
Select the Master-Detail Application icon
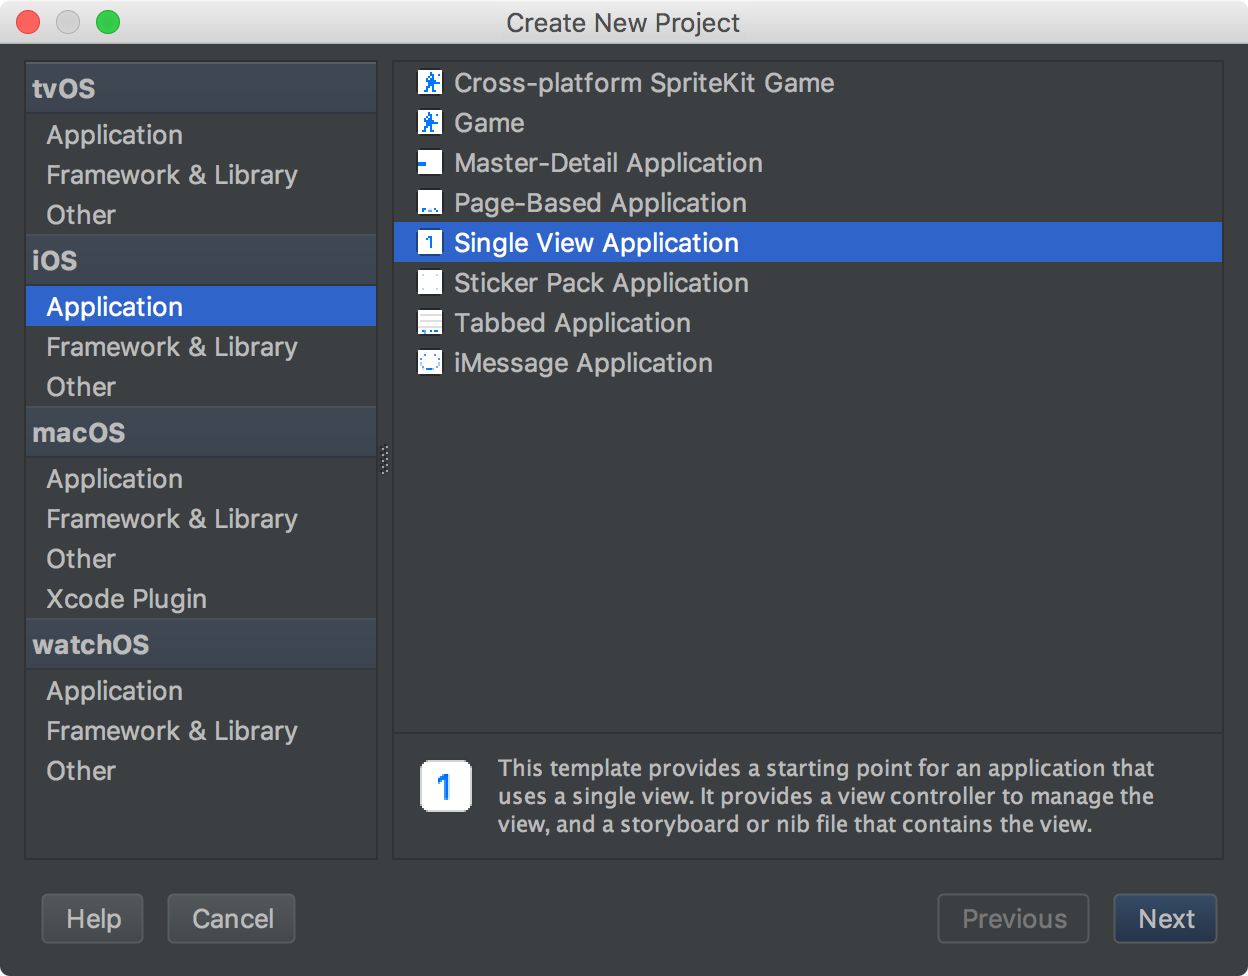[430, 163]
